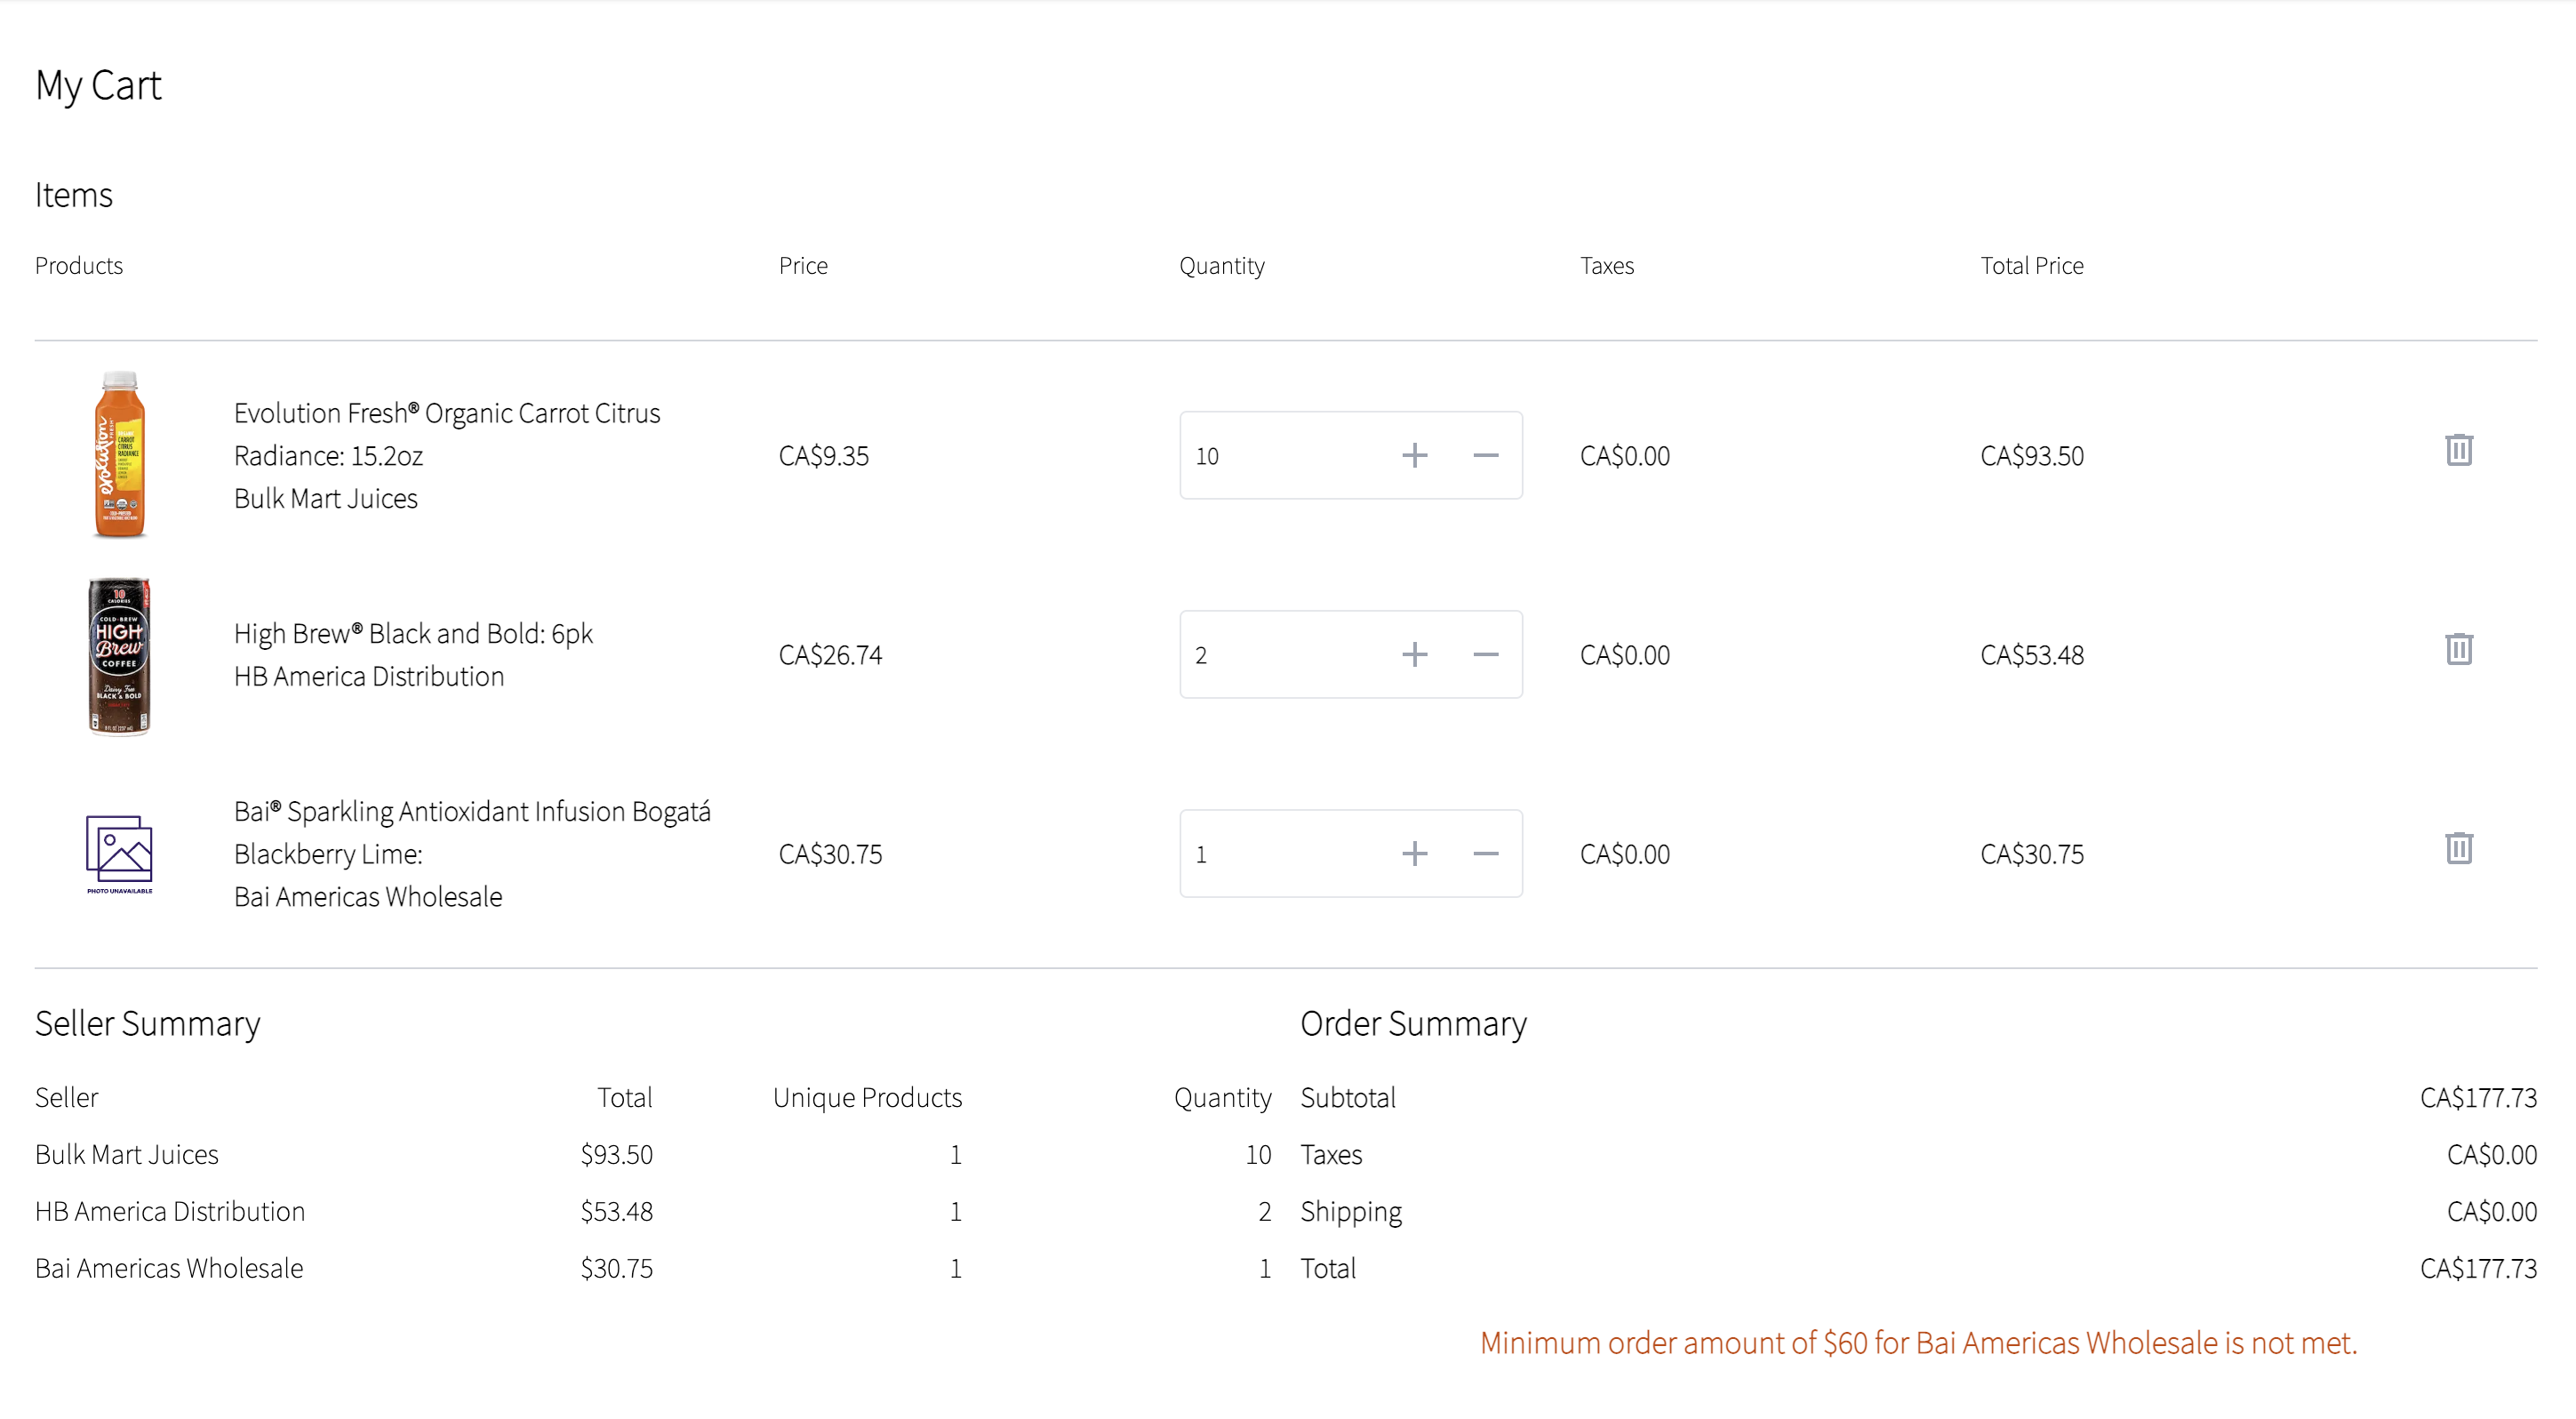This screenshot has height=1419, width=2576.
Task: Remove High Brew Black and Bold item
Action: (2458, 649)
